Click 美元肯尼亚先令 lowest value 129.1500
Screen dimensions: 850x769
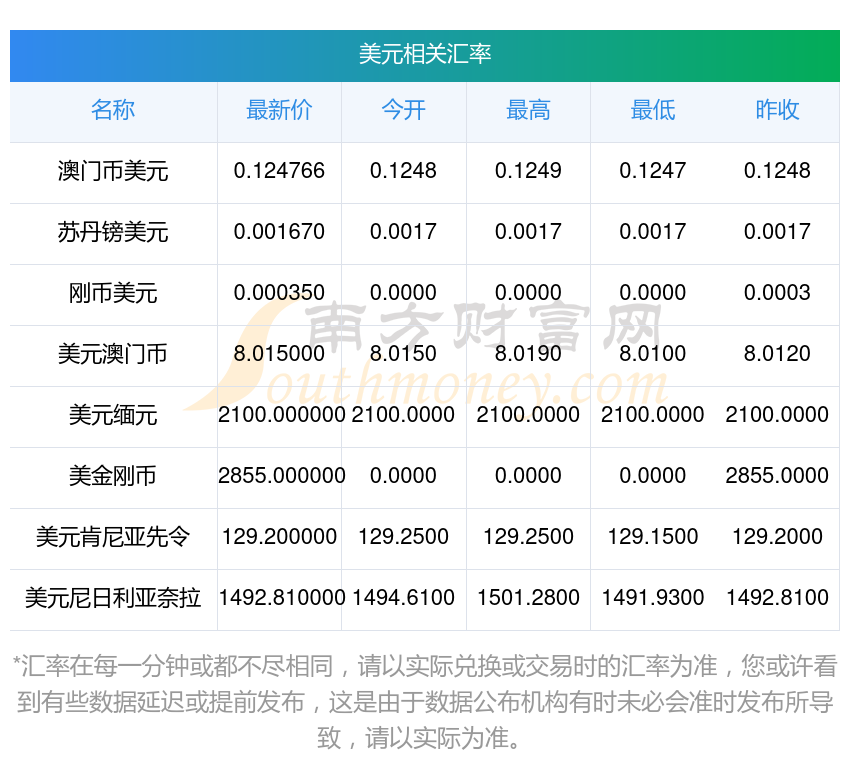point(653,537)
